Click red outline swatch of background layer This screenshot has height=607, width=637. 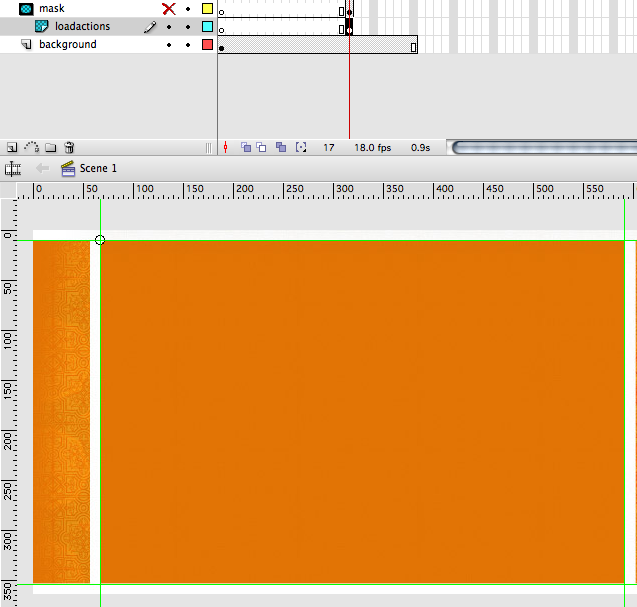[x=208, y=44]
